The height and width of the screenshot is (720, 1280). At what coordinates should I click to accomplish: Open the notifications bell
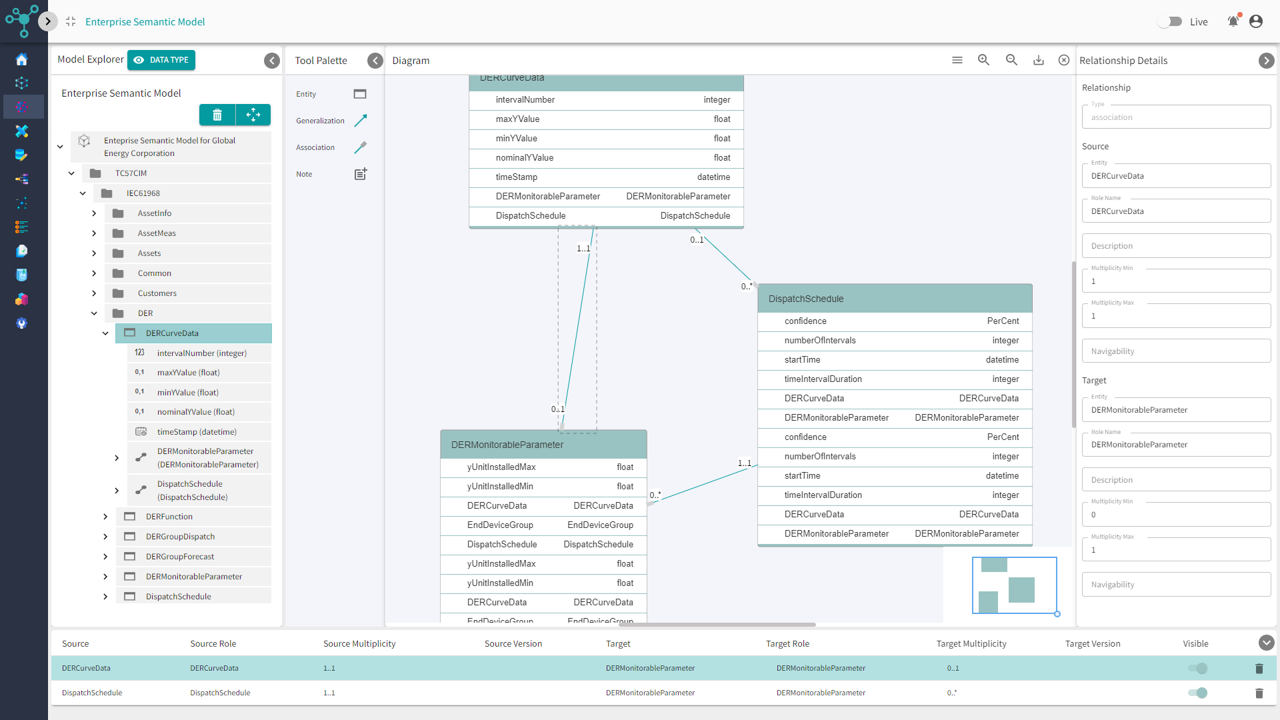(x=1233, y=21)
